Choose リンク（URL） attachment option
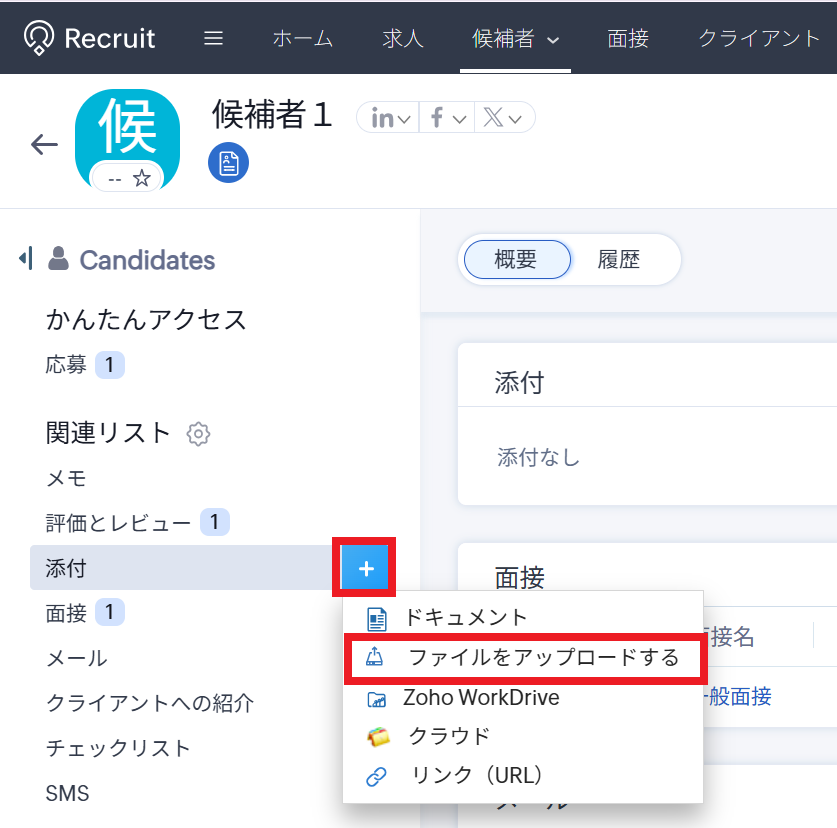 pyautogui.click(x=476, y=775)
